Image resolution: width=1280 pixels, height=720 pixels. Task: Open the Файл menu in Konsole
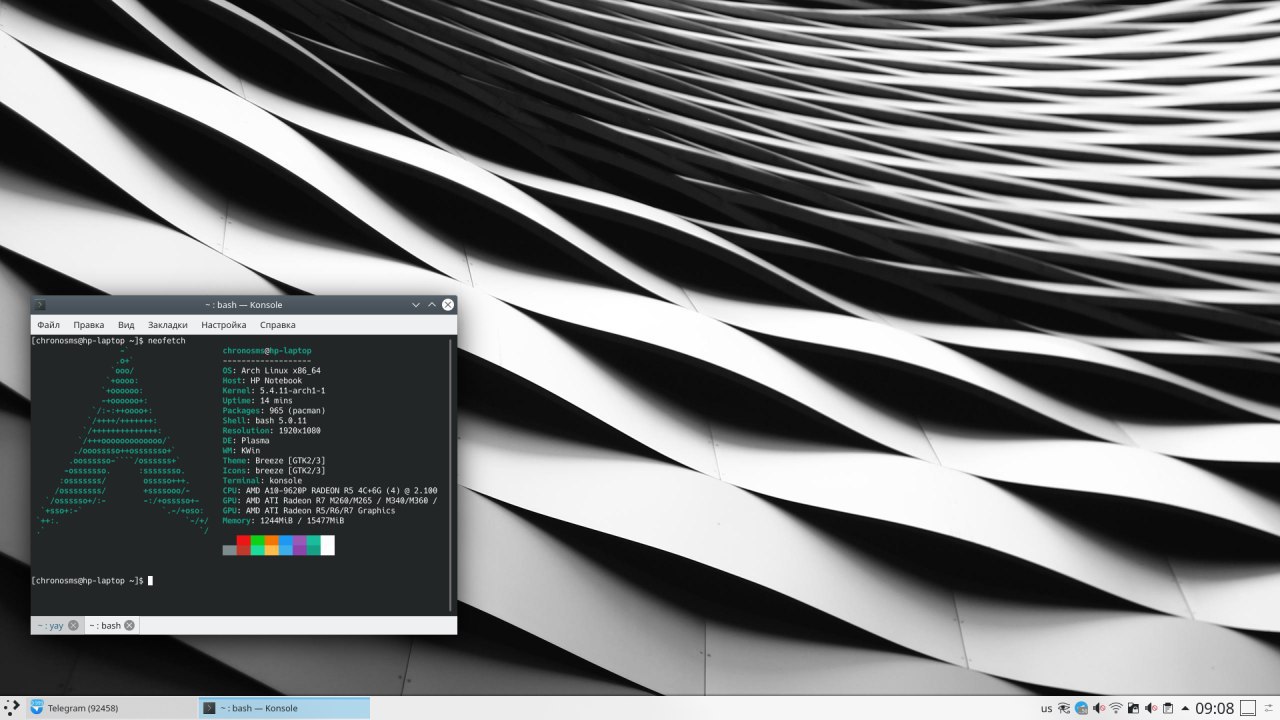pyautogui.click(x=48, y=325)
